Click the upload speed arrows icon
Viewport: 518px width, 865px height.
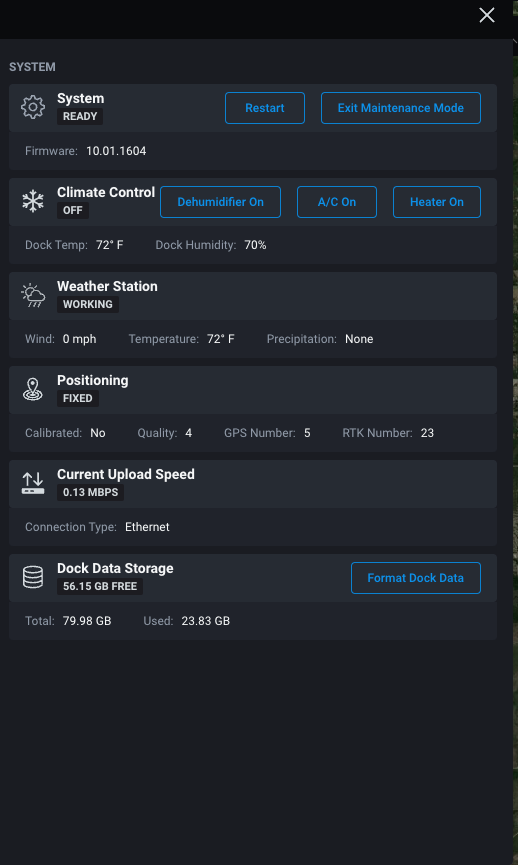[33, 483]
